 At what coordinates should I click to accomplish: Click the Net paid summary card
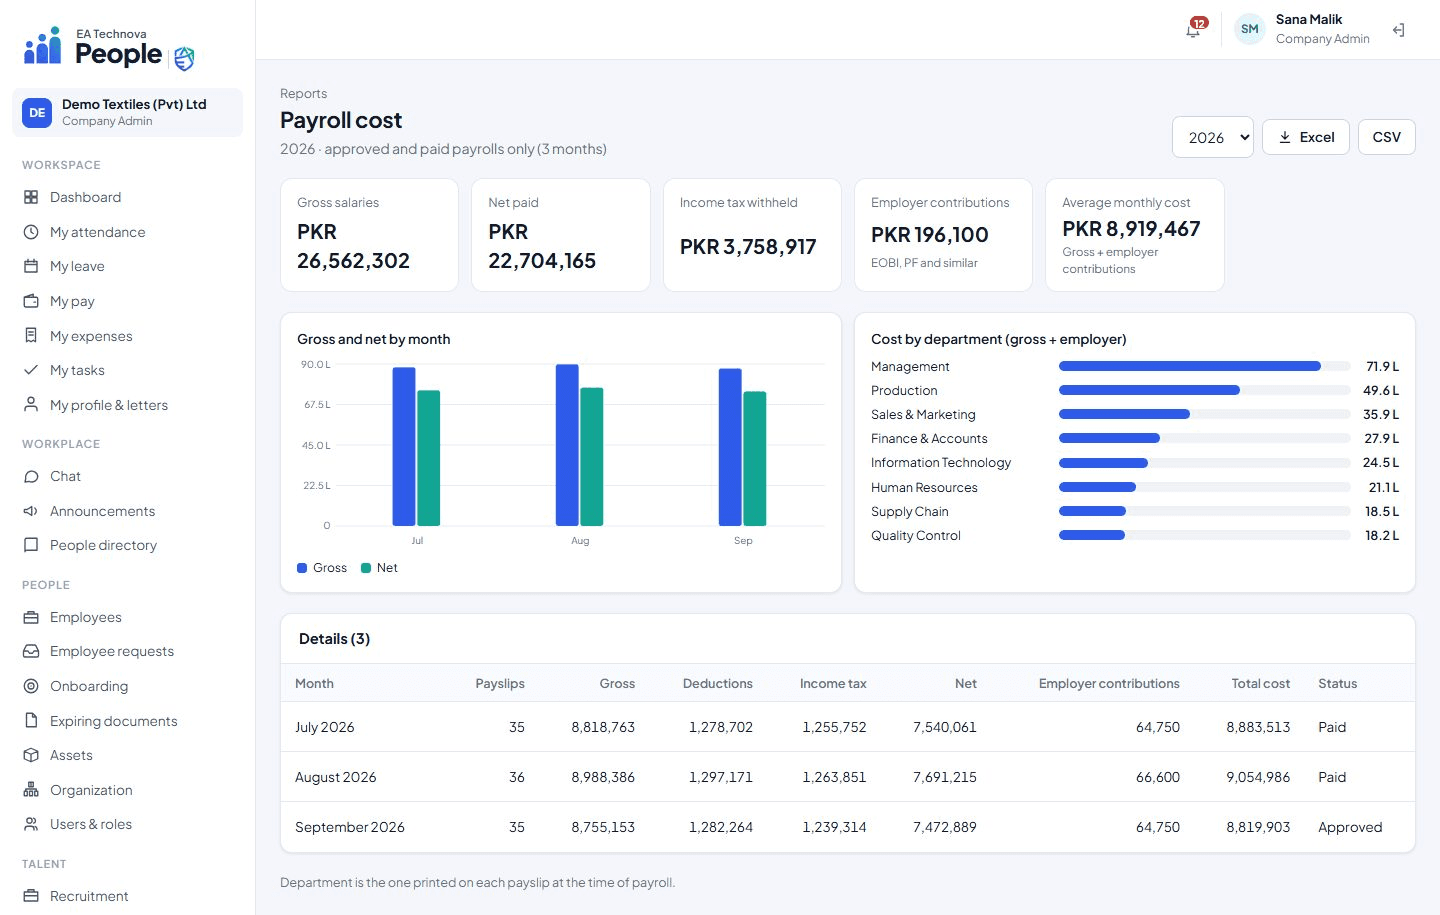560,235
